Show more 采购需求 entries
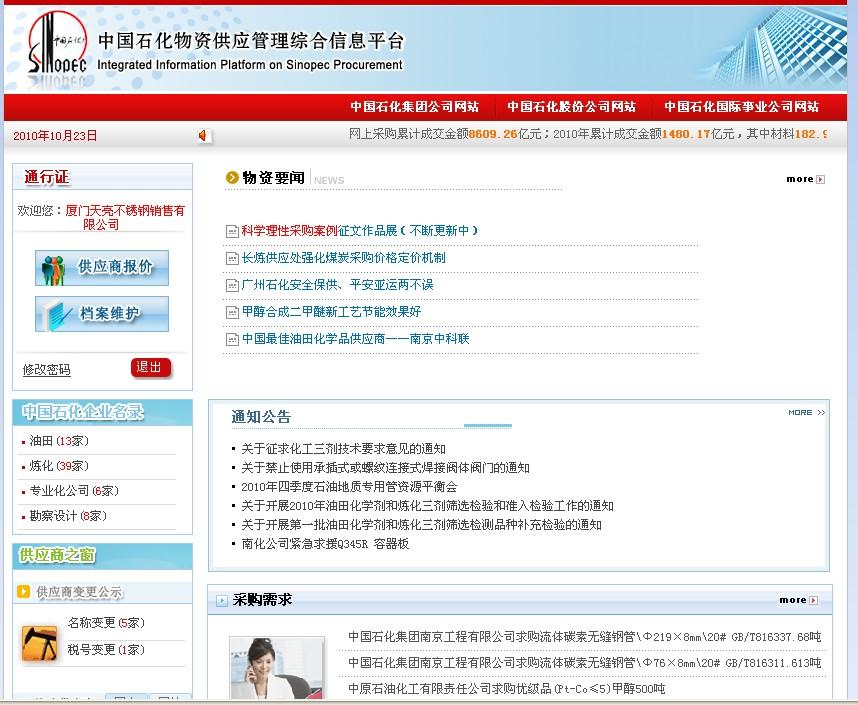The height and width of the screenshot is (705, 858). click(798, 600)
